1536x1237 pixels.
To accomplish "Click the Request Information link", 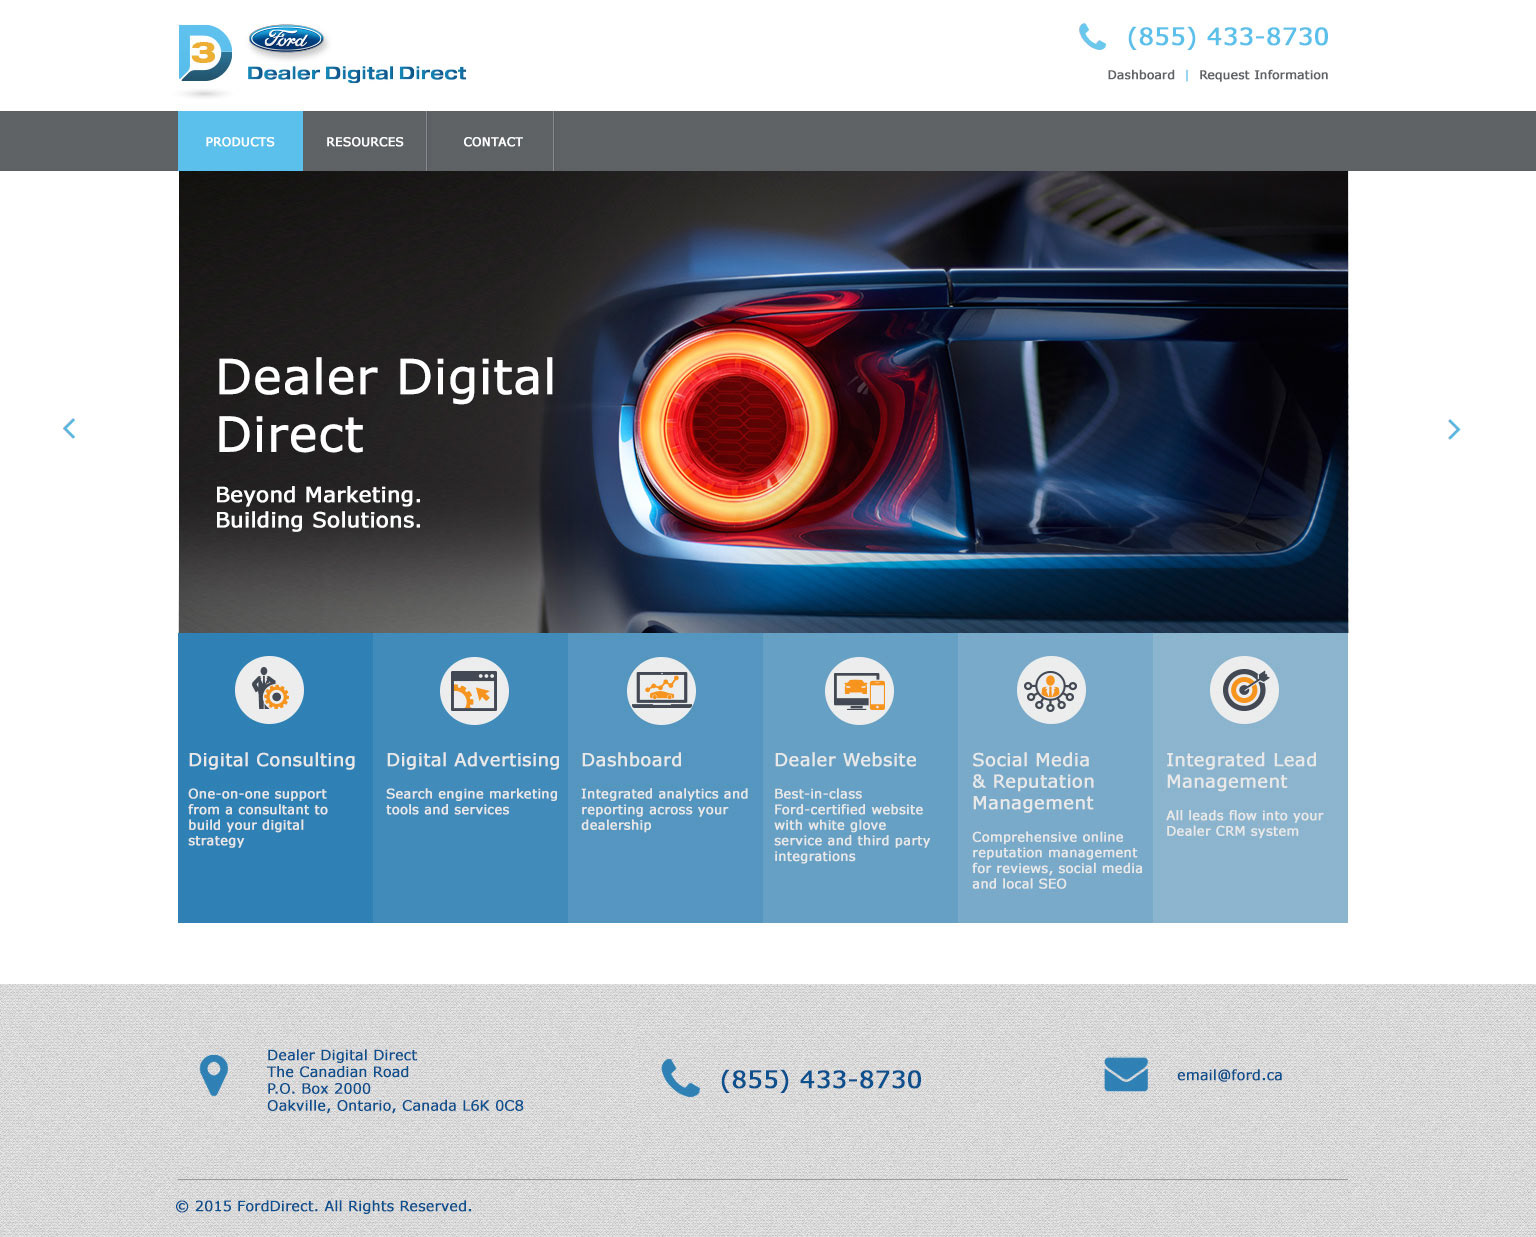I will [x=1264, y=75].
